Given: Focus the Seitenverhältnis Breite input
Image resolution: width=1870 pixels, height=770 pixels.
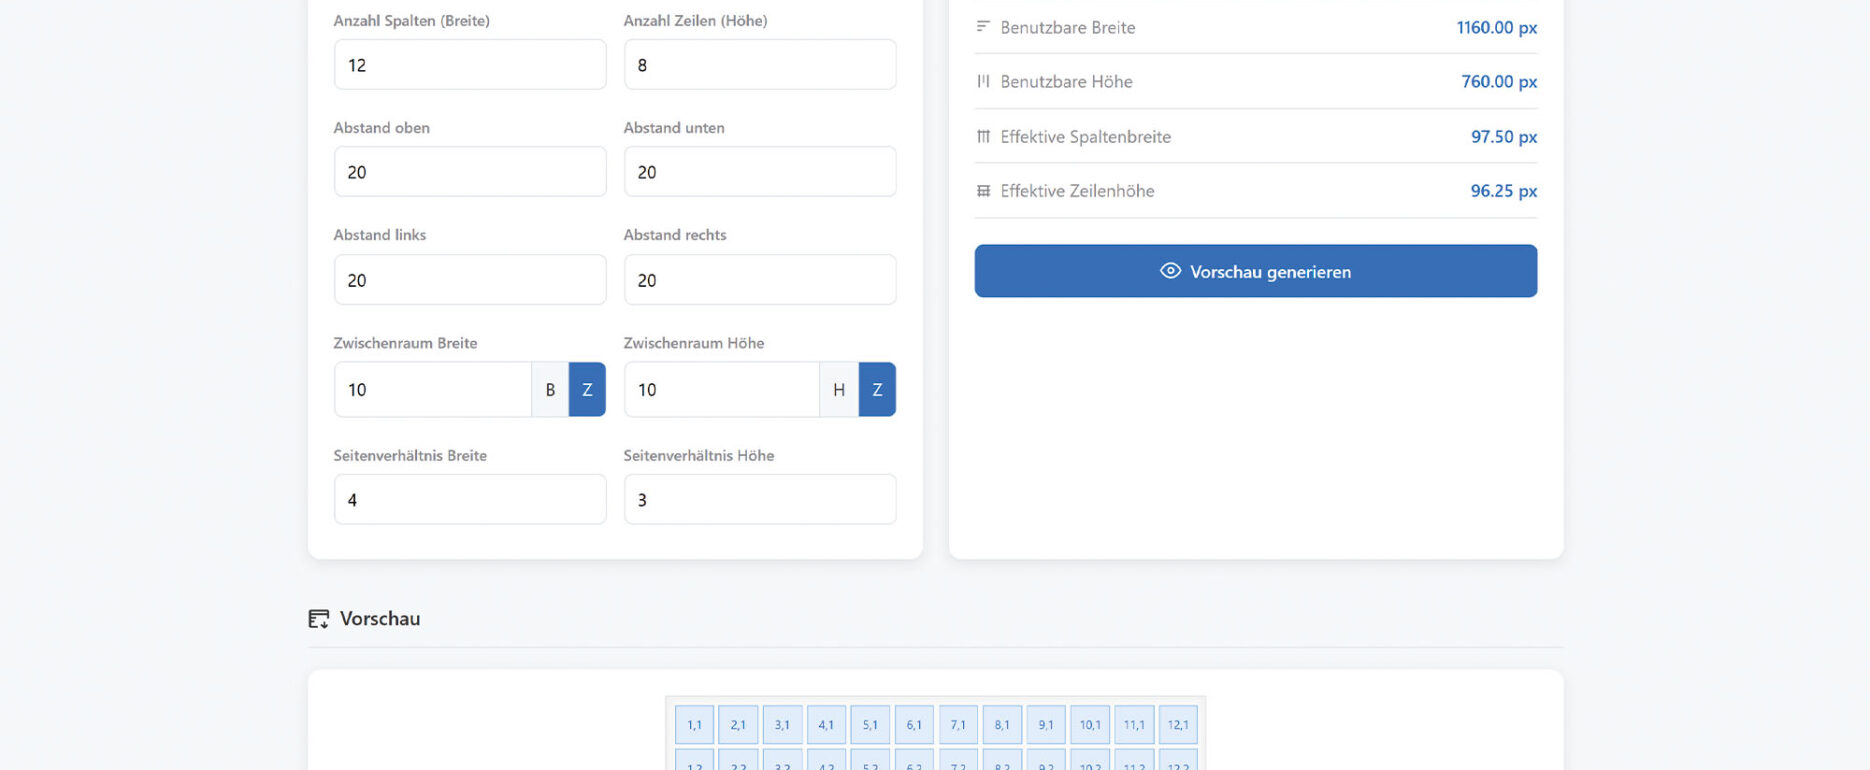Looking at the screenshot, I should coord(469,500).
